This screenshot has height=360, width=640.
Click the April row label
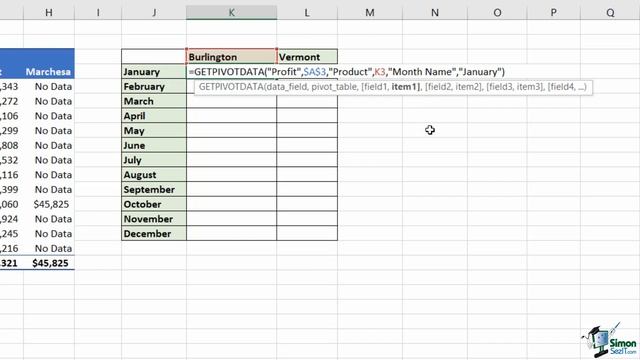point(154,116)
